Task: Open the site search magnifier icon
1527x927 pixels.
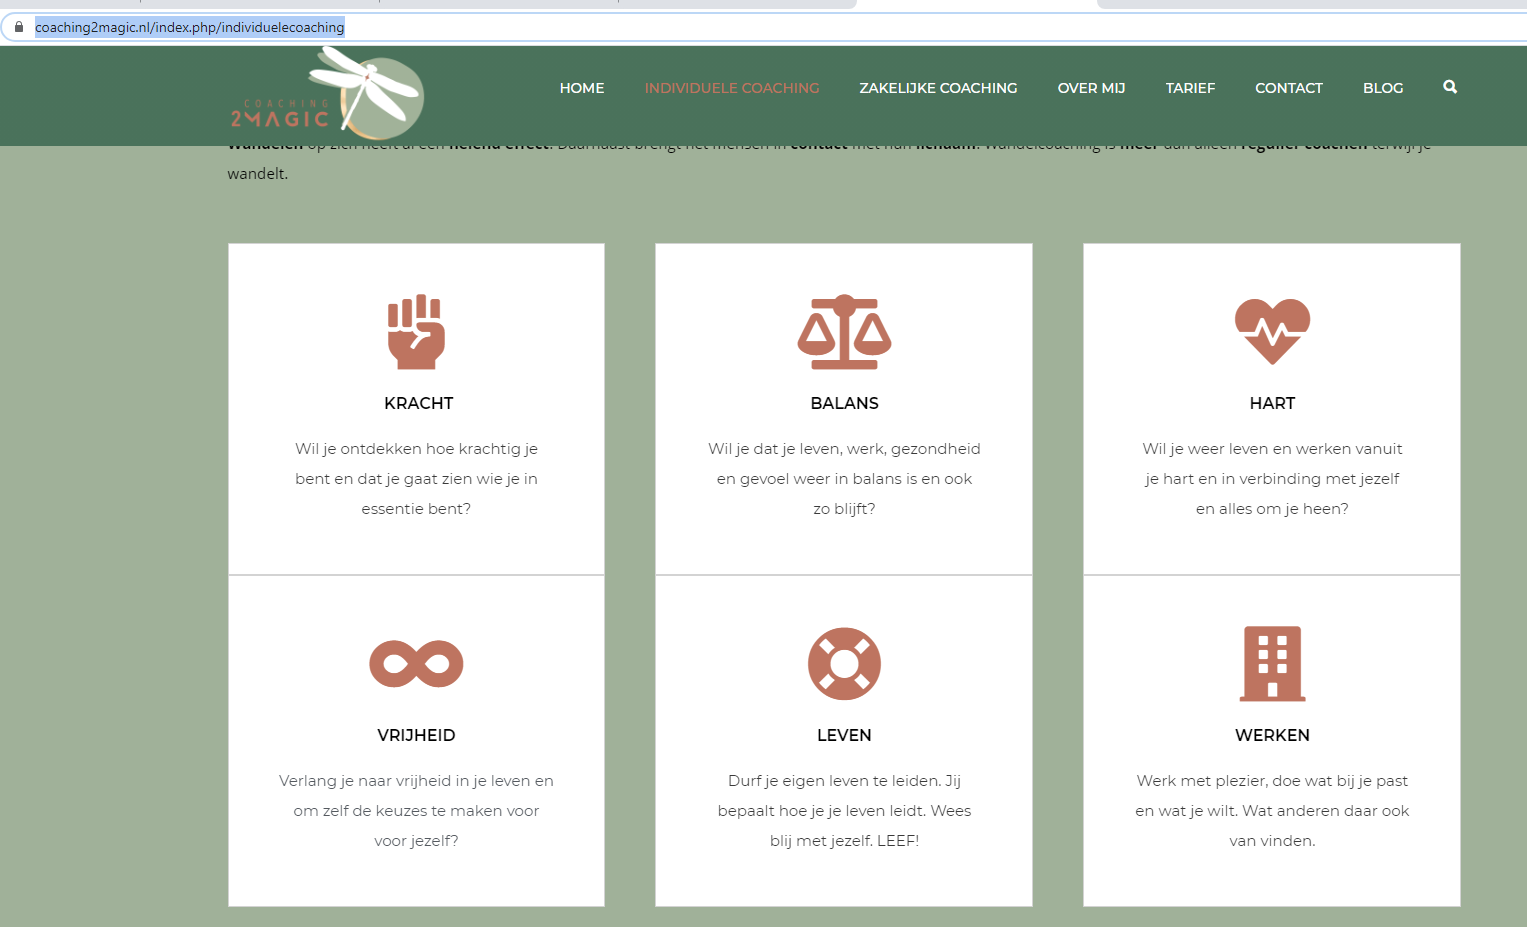Action: [x=1450, y=87]
